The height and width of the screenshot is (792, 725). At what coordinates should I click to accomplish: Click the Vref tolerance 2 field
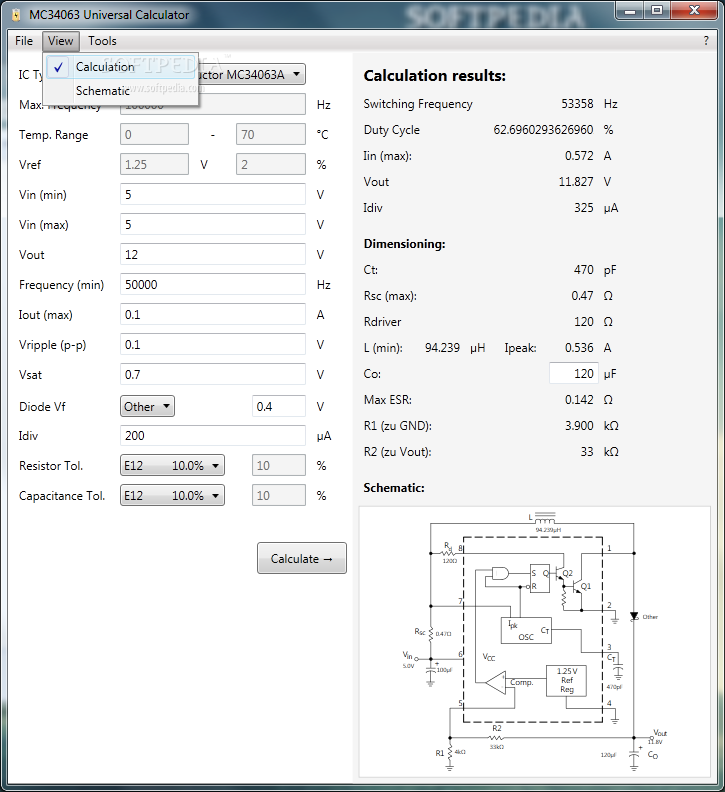pyautogui.click(x=271, y=165)
